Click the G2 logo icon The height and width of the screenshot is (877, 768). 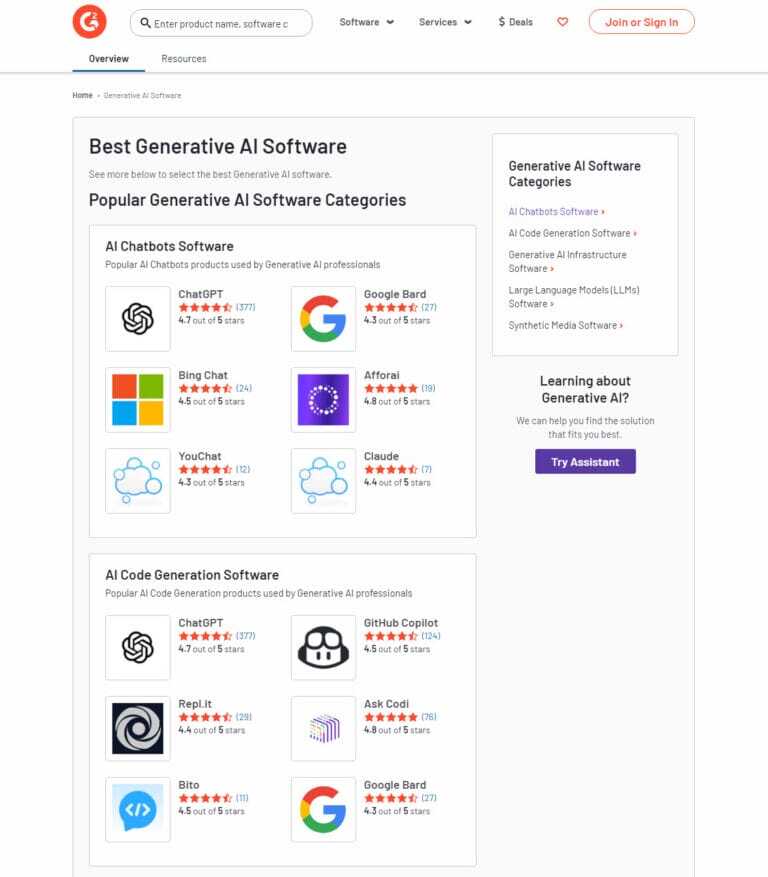click(x=89, y=22)
